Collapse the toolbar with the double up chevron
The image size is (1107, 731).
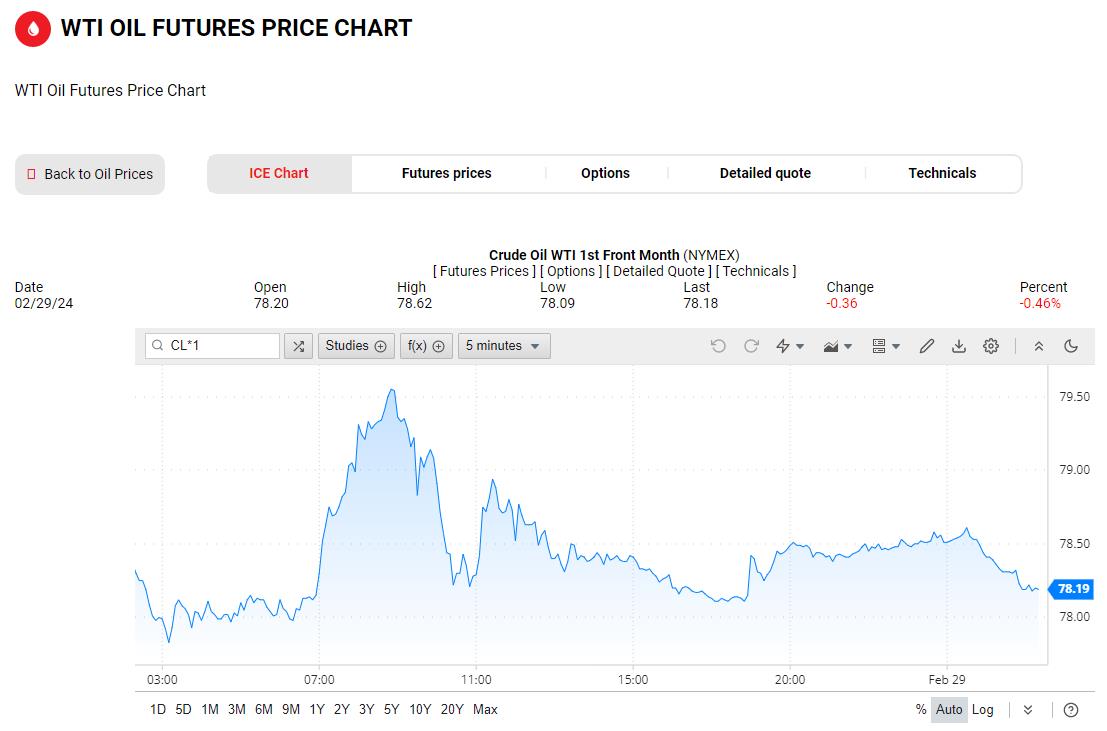[1039, 346]
